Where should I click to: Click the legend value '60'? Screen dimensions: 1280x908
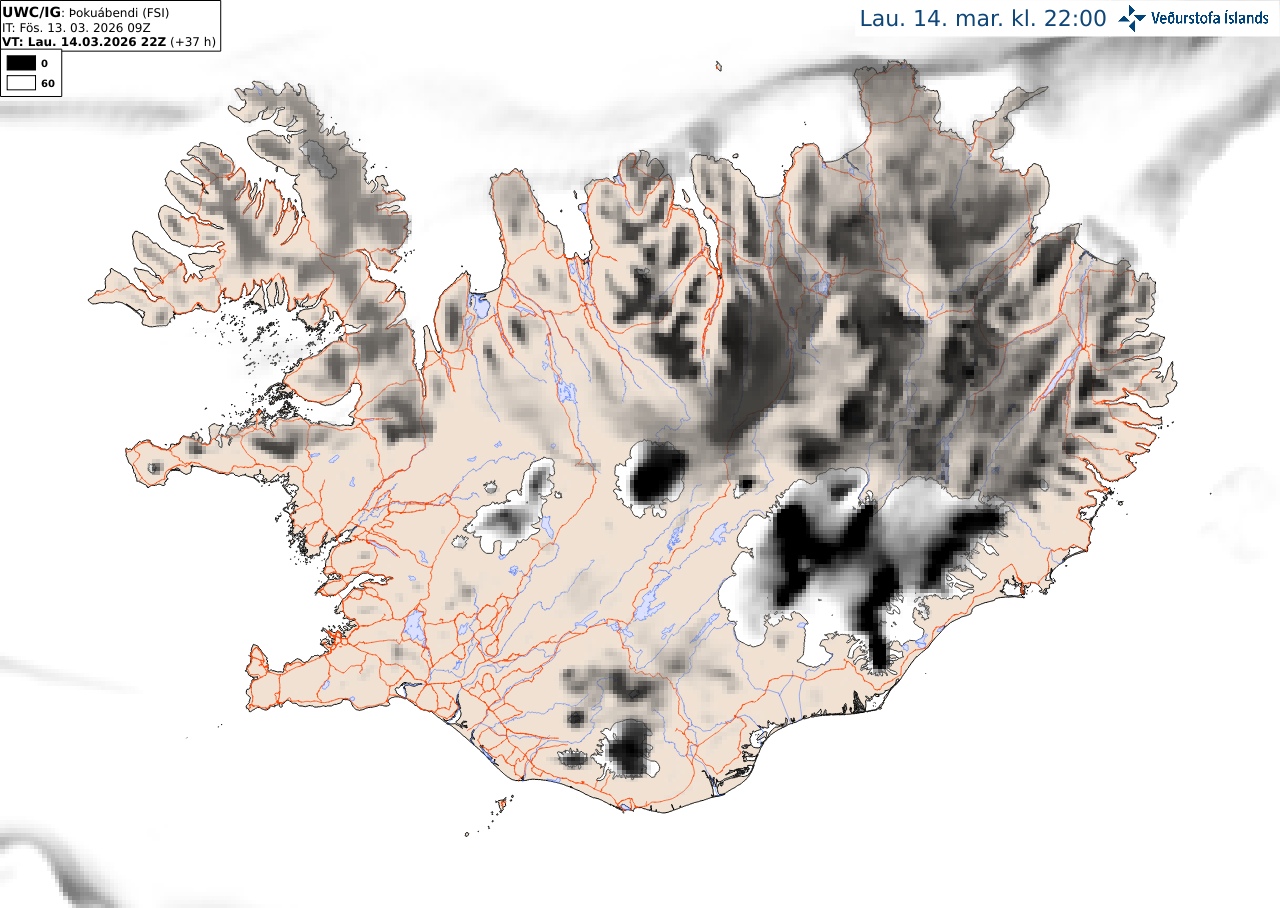(x=47, y=83)
